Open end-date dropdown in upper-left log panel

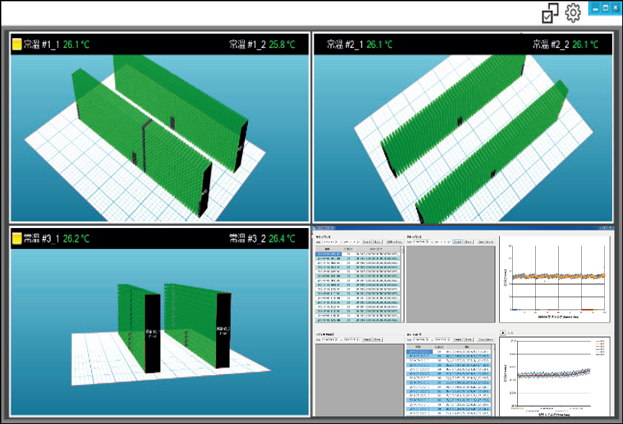point(351,242)
